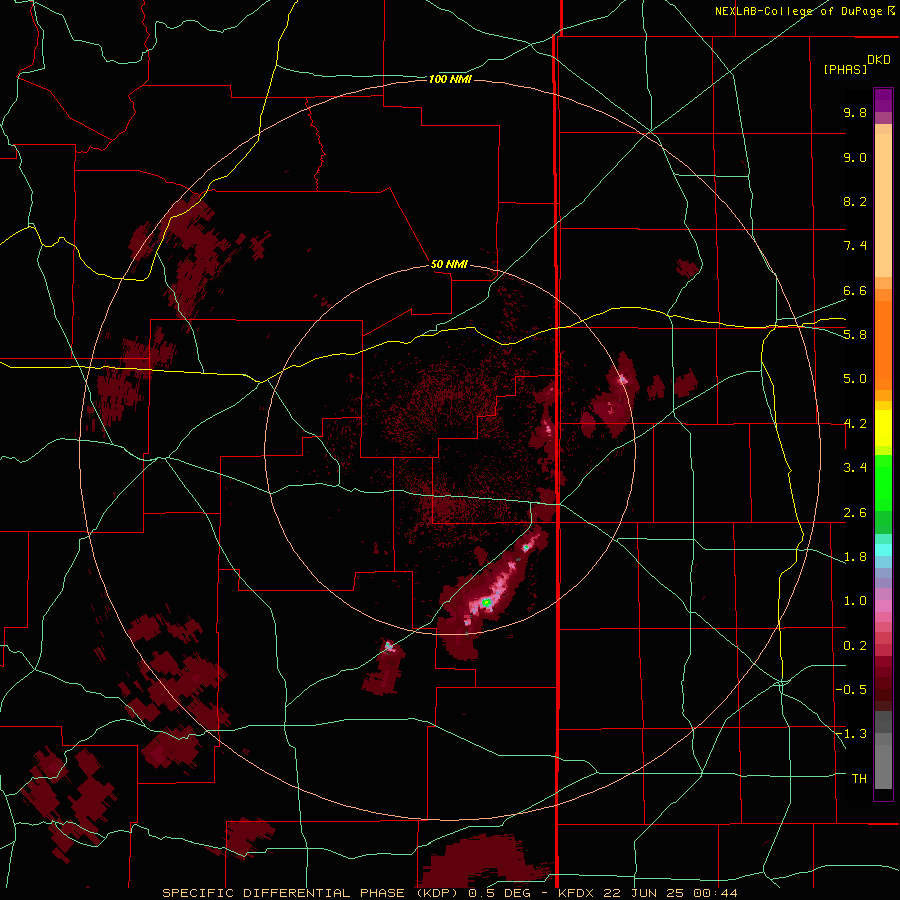Pick the bright green segment of color bar
Viewport: 900px width, 900px height.
[x=883, y=482]
